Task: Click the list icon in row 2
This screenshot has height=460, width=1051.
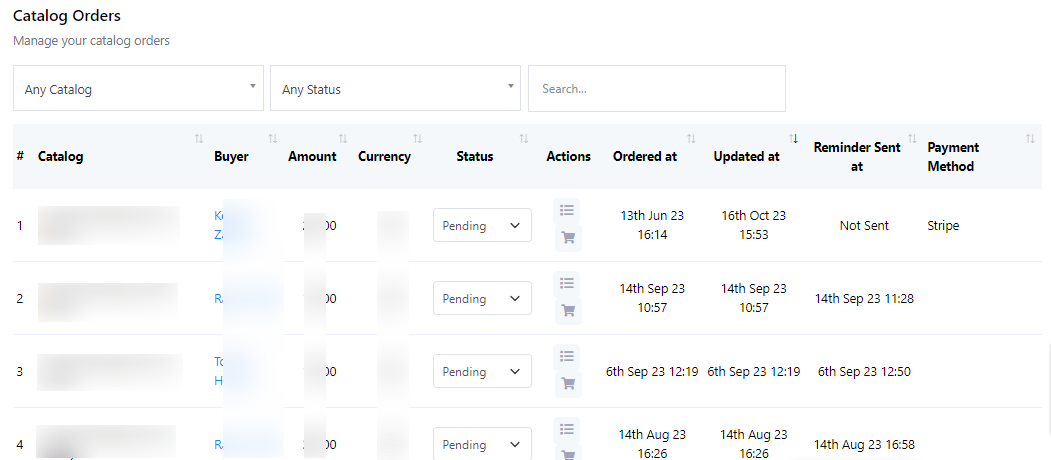Action: [567, 283]
